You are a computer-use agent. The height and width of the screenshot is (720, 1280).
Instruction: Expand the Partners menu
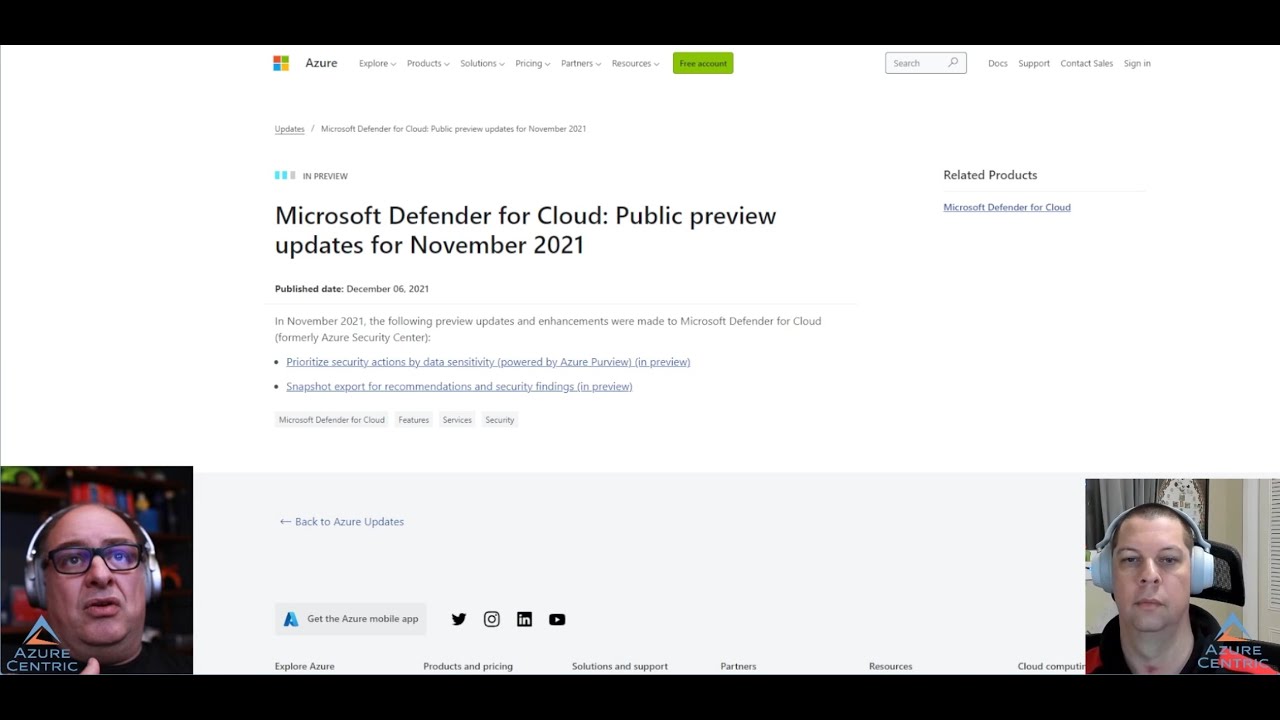(x=581, y=63)
